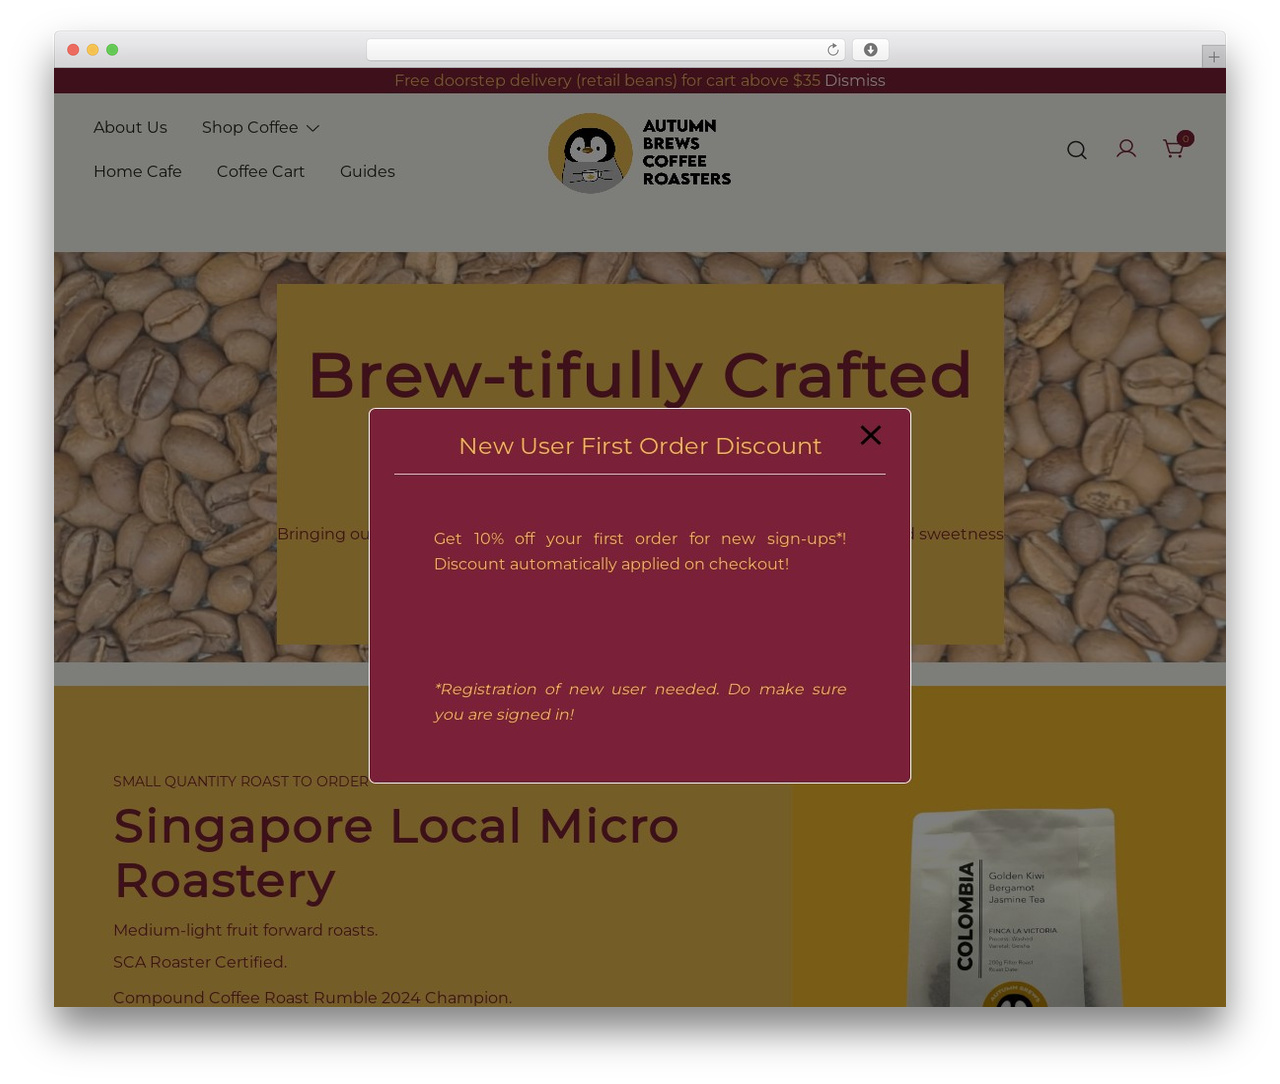This screenshot has height=1084, width=1280.
Task: Click the browser address bar
Action: point(606,50)
